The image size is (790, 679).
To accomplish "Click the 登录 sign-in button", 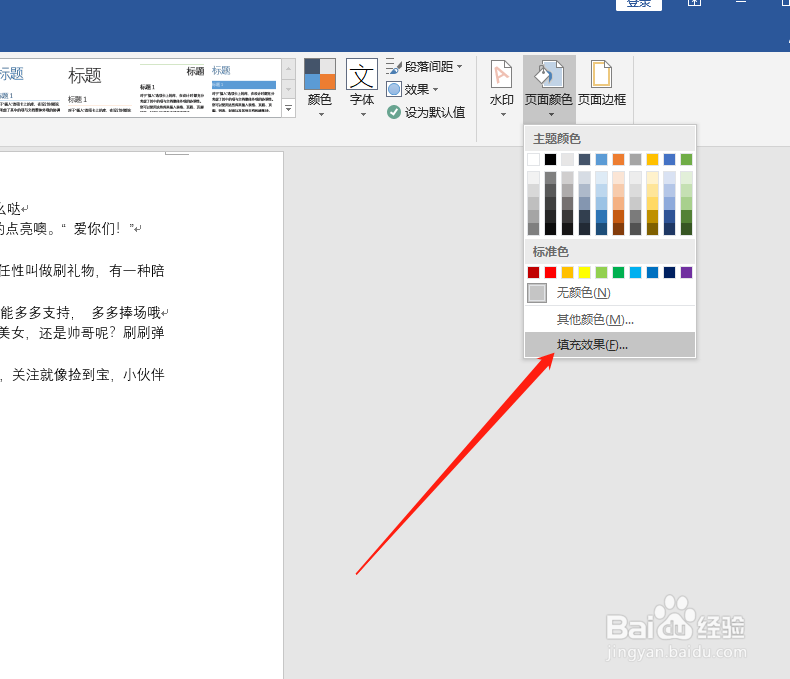I will 638,4.
